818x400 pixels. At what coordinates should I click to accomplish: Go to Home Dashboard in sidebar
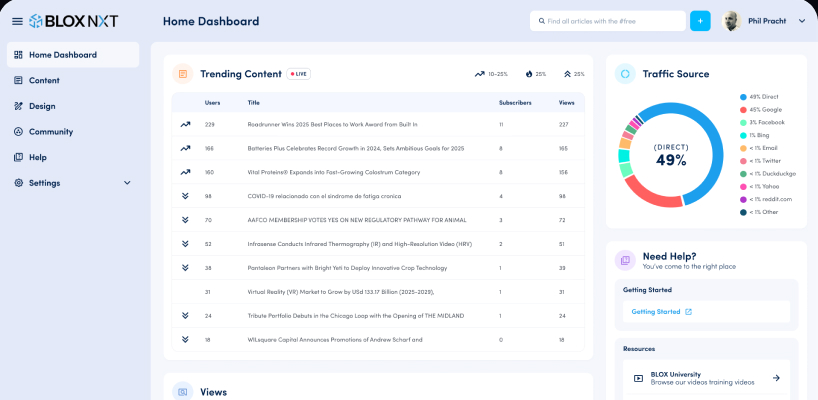click(73, 55)
